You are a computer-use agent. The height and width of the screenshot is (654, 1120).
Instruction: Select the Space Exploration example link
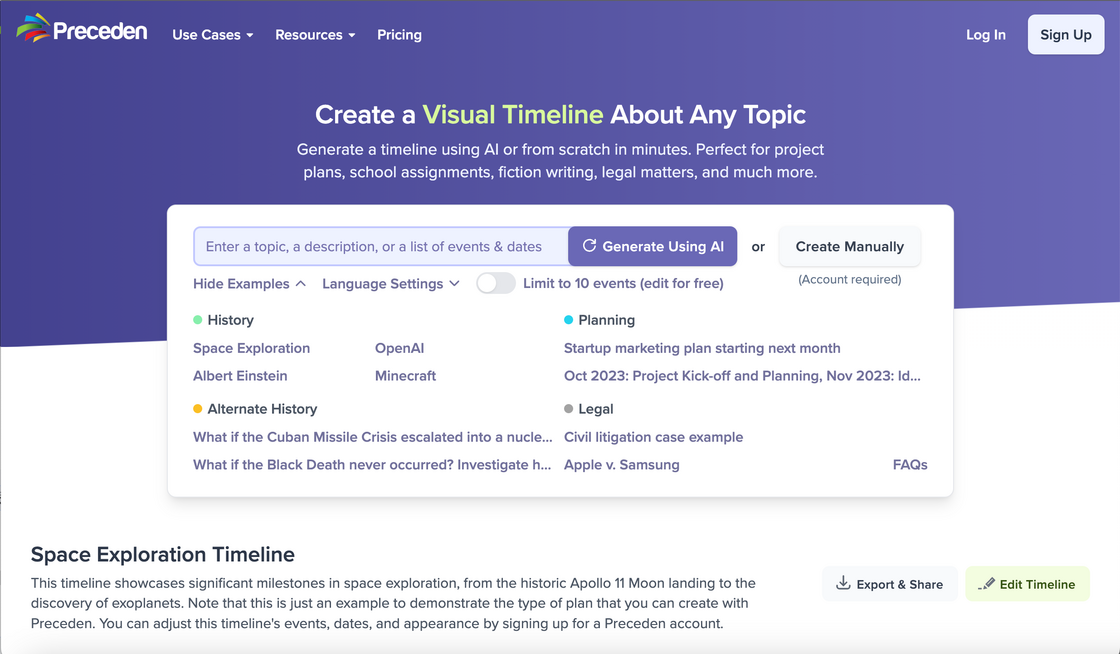click(x=251, y=348)
